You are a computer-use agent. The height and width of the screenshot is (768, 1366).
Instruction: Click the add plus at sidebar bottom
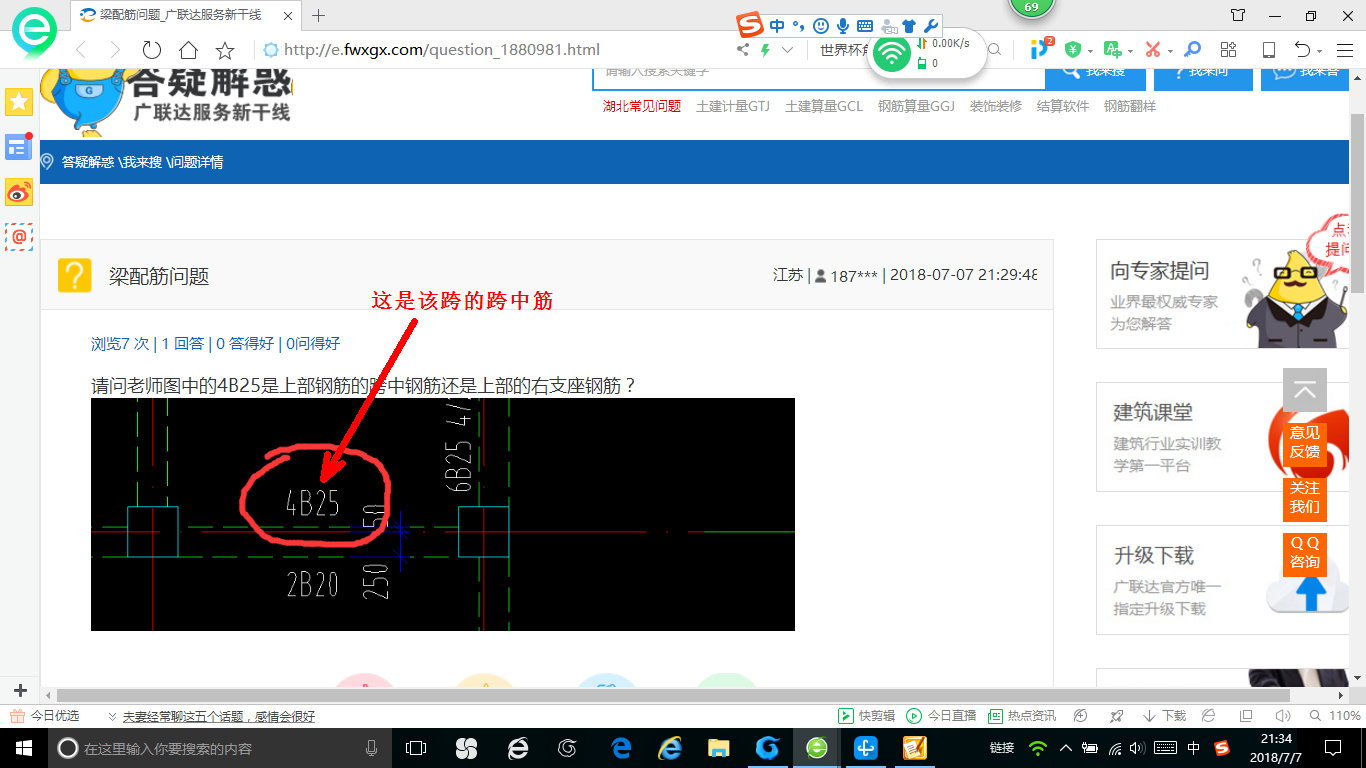tap(20, 690)
